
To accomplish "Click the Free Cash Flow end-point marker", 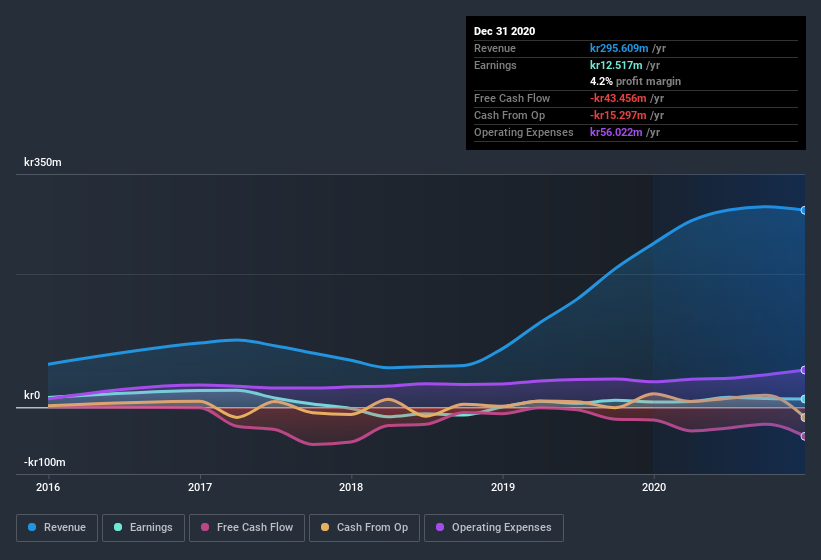I will click(804, 436).
